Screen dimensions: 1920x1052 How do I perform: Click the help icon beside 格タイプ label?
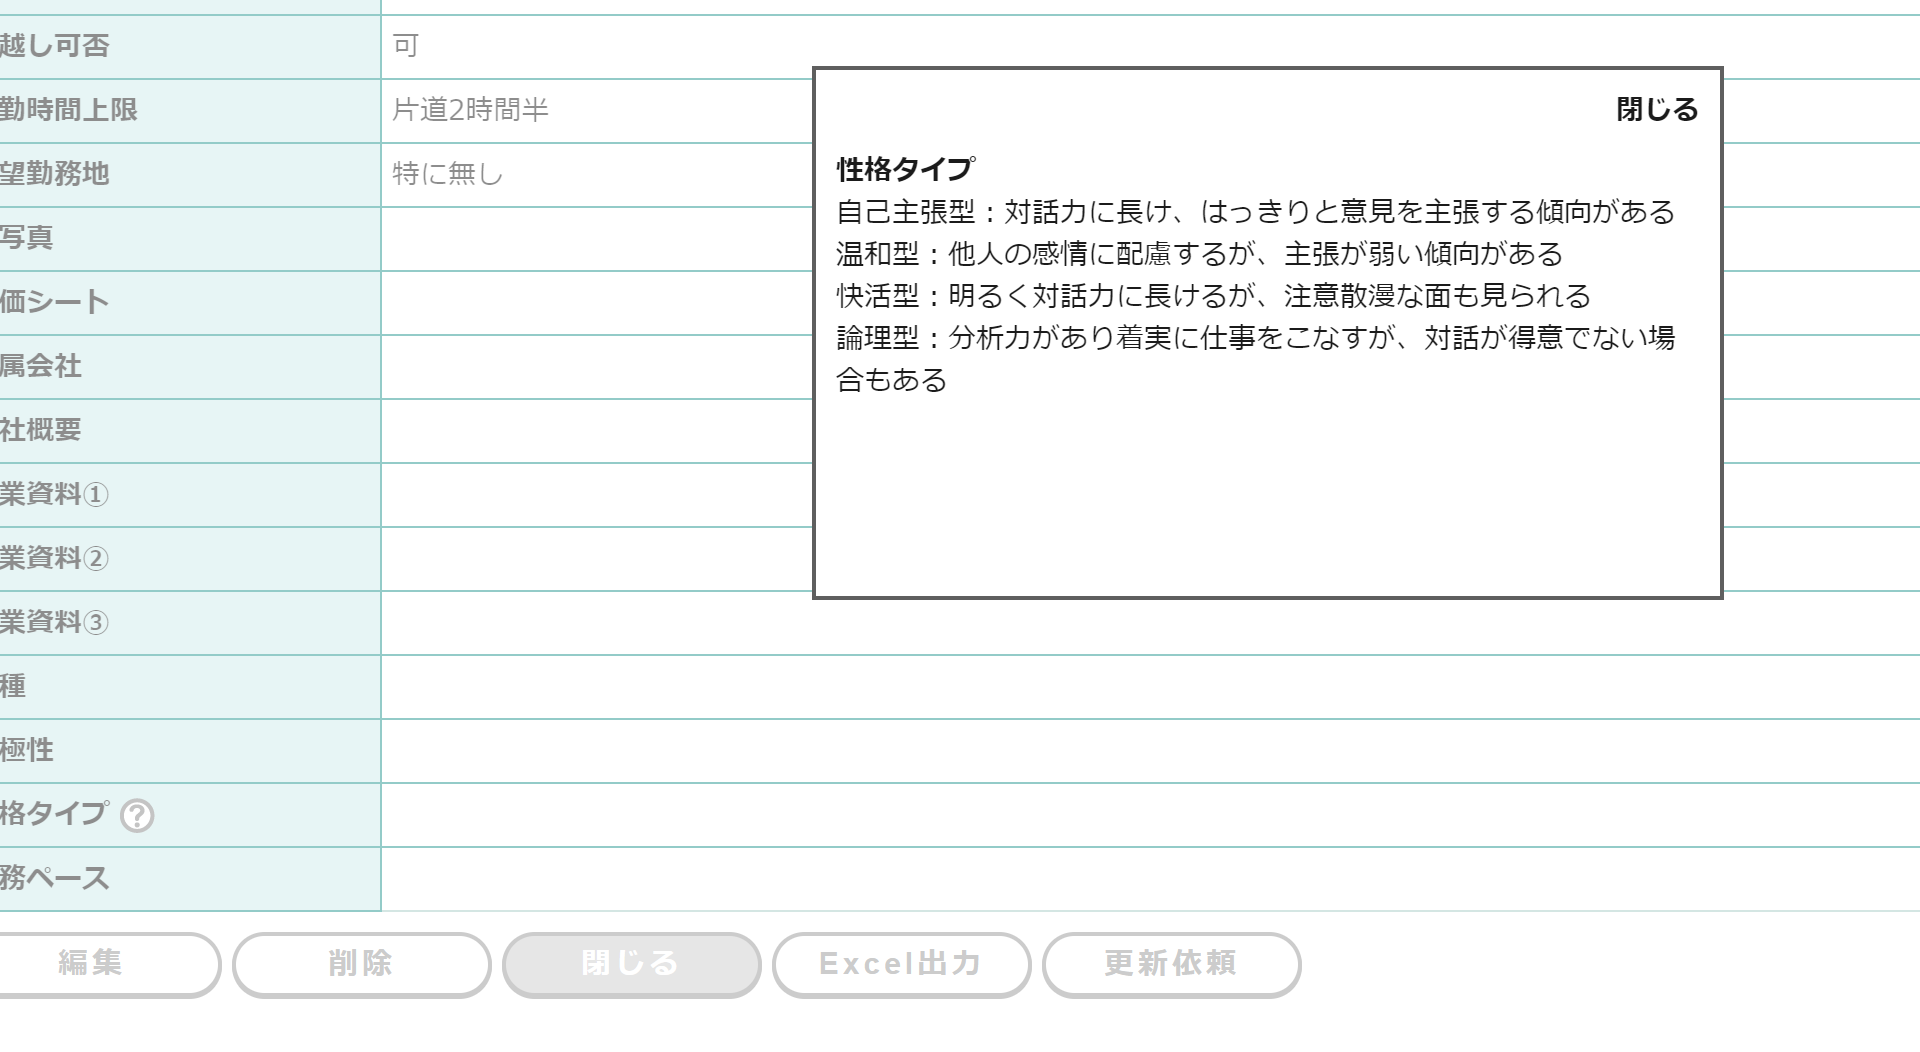[x=137, y=816]
